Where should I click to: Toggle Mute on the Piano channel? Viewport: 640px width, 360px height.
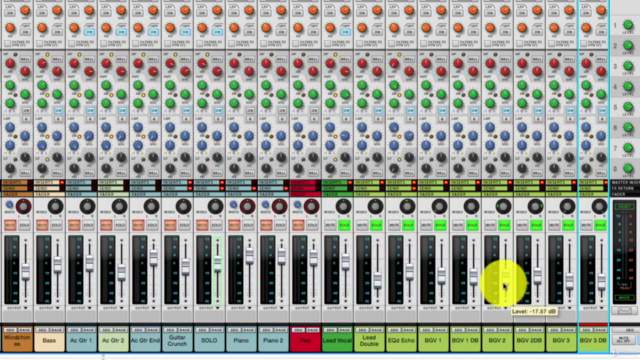point(234,225)
